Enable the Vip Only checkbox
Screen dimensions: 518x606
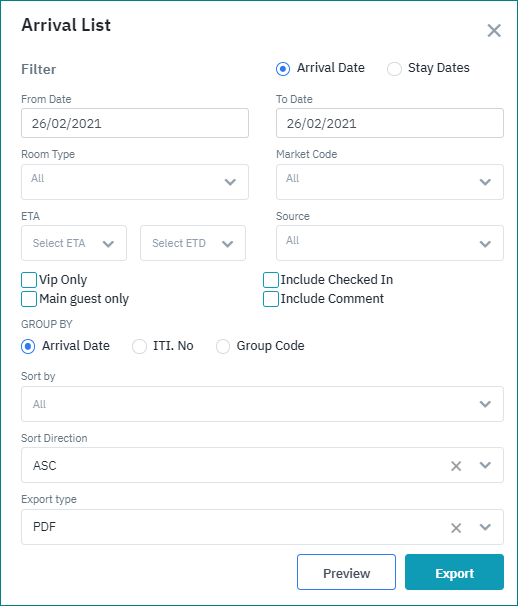[x=29, y=280]
